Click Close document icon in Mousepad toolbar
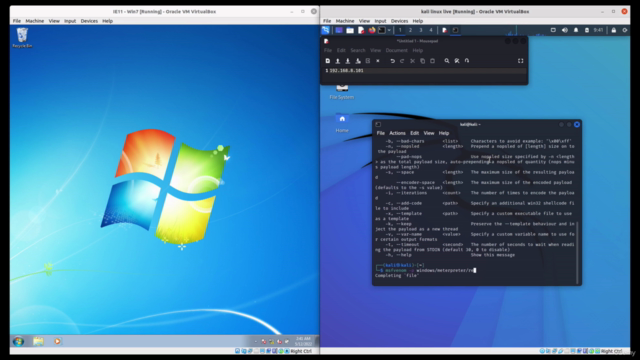The width and height of the screenshot is (640, 360). pos(378,61)
